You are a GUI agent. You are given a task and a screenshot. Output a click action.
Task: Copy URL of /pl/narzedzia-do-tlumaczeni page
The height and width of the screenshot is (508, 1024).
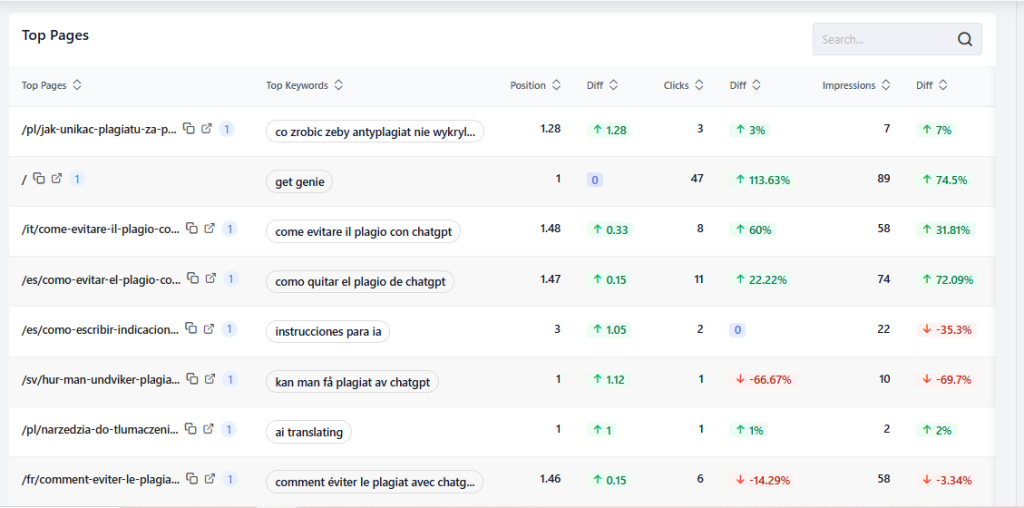[191, 429]
